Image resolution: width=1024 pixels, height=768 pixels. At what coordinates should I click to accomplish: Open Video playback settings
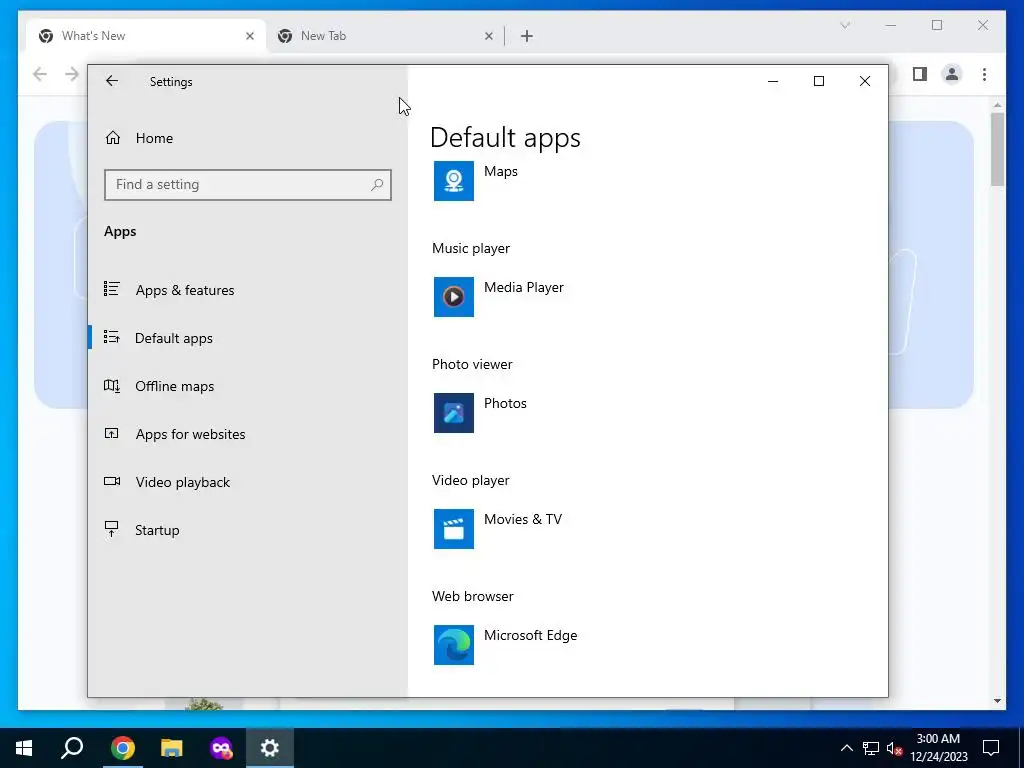182,482
